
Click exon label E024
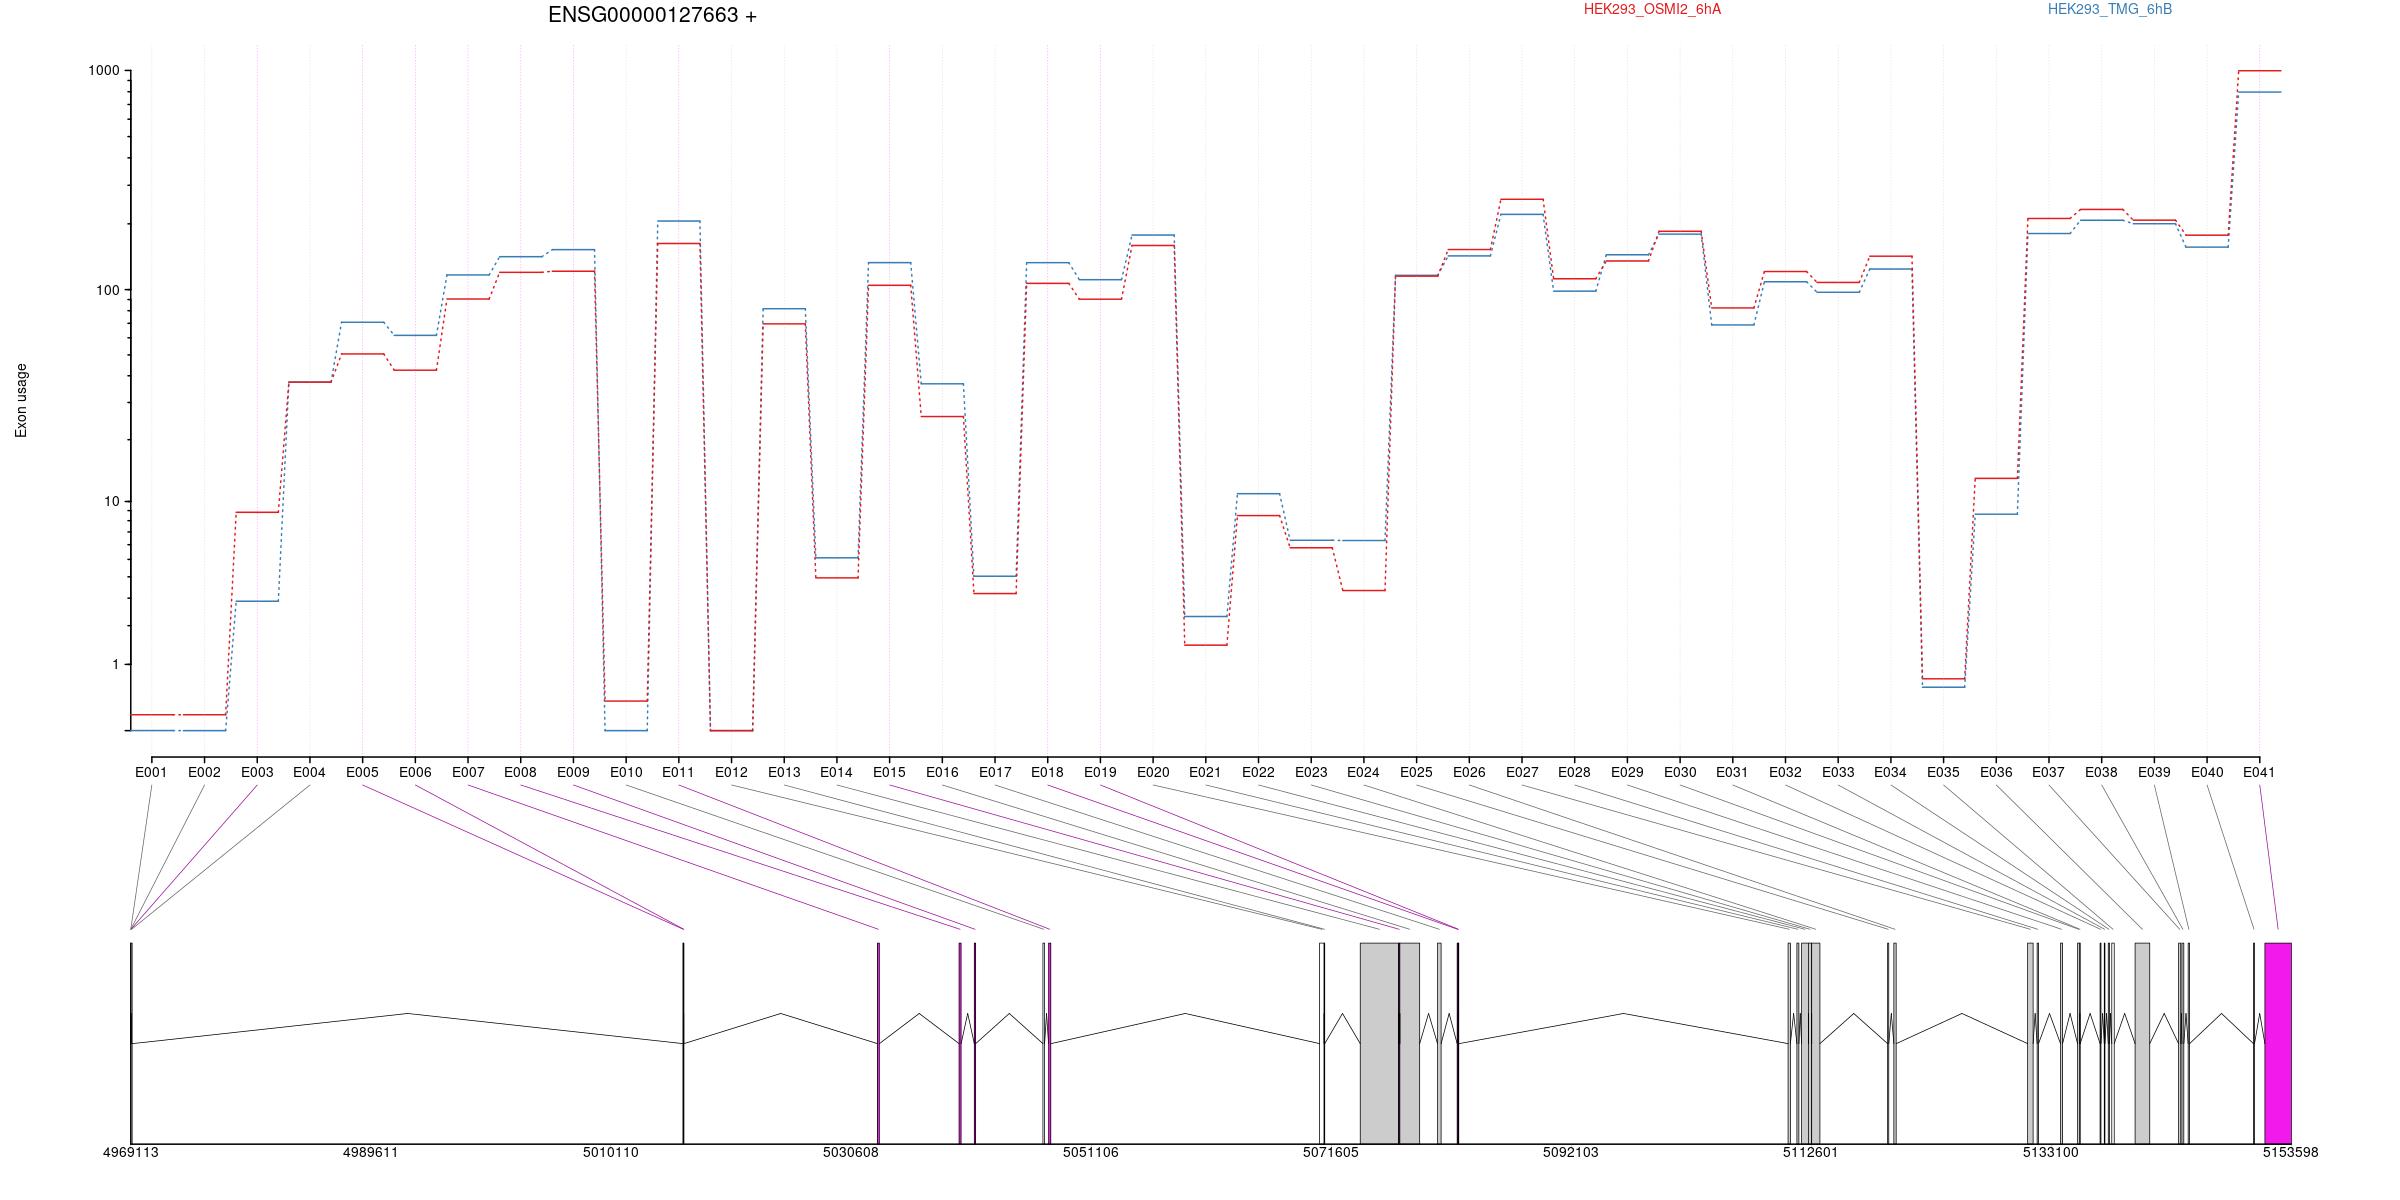(x=1363, y=772)
